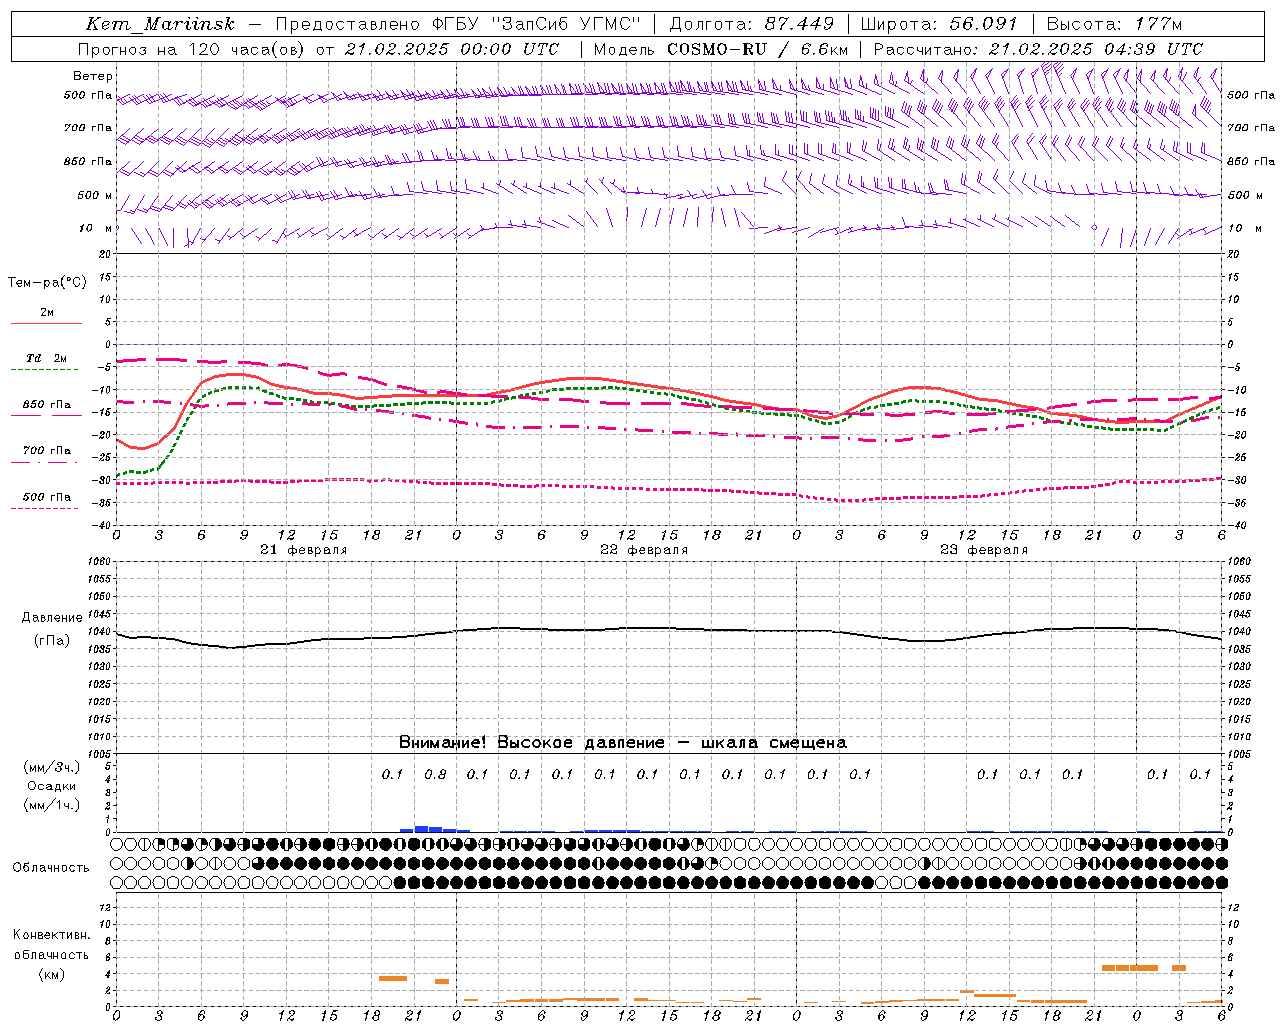Click the (км) unit under convective cloudiness
The width and height of the screenshot is (1280, 1024).
pyautogui.click(x=51, y=974)
